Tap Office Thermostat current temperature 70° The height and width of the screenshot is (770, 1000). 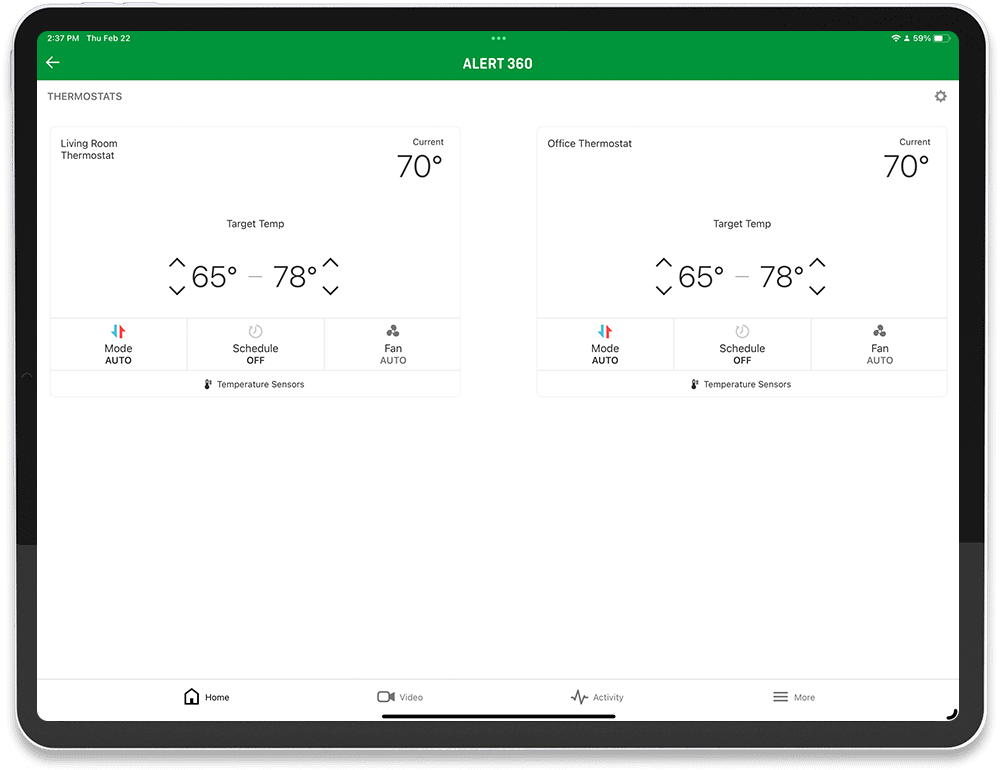[906, 166]
